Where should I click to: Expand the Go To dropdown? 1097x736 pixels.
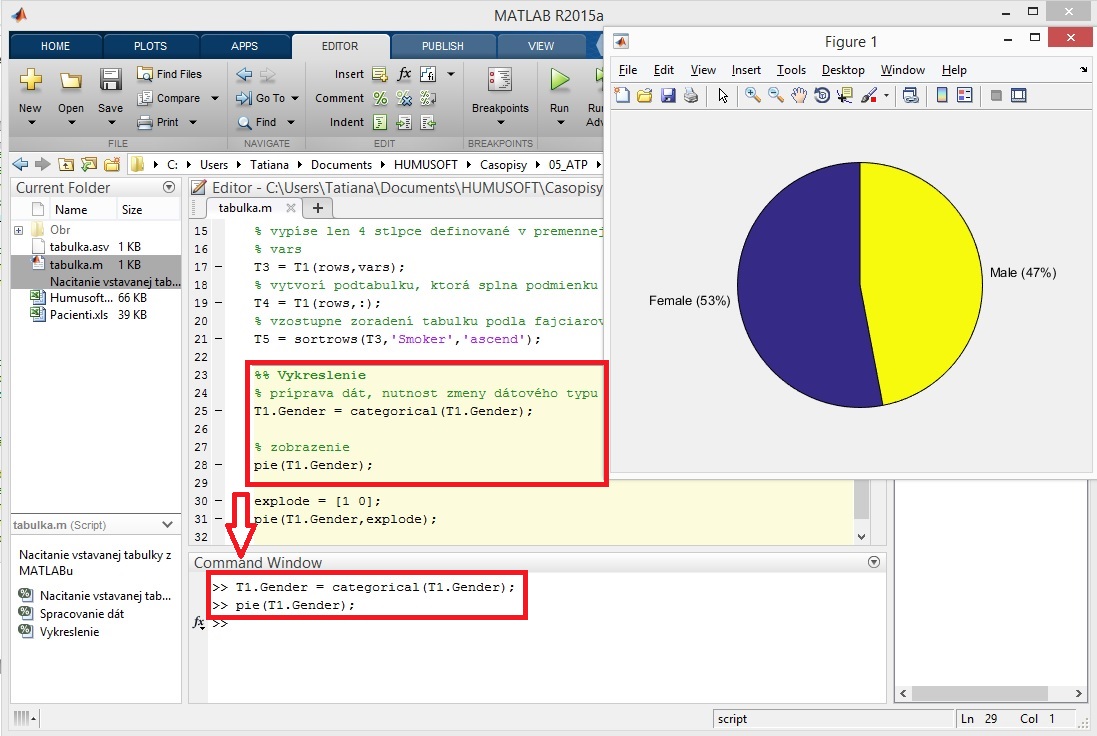tap(295, 99)
